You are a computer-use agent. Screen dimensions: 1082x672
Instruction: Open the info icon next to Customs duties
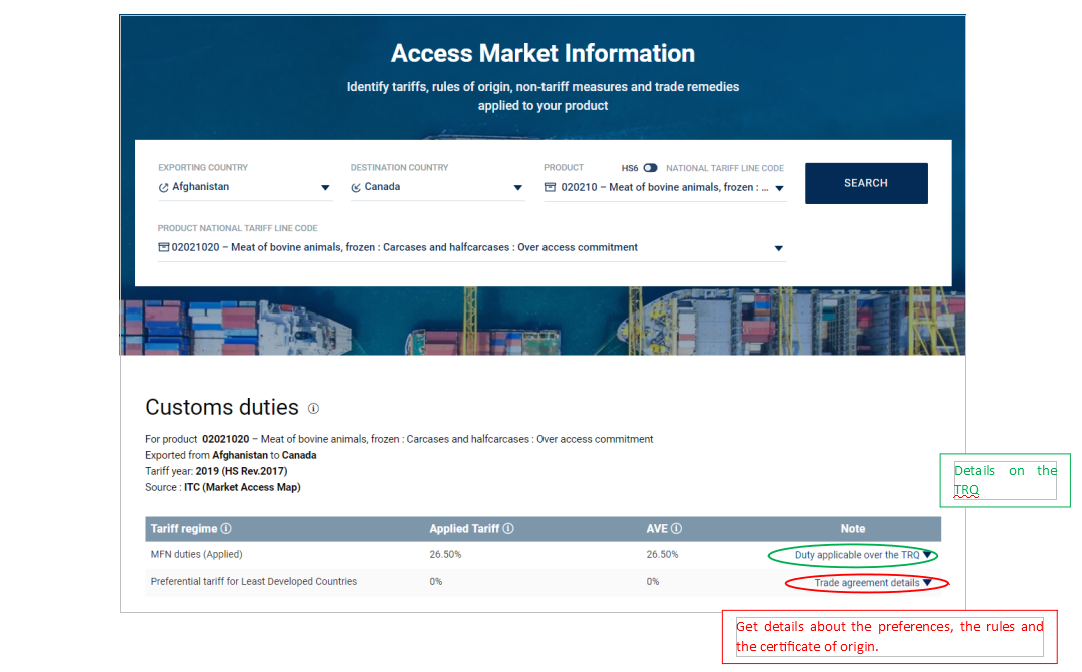tap(313, 408)
